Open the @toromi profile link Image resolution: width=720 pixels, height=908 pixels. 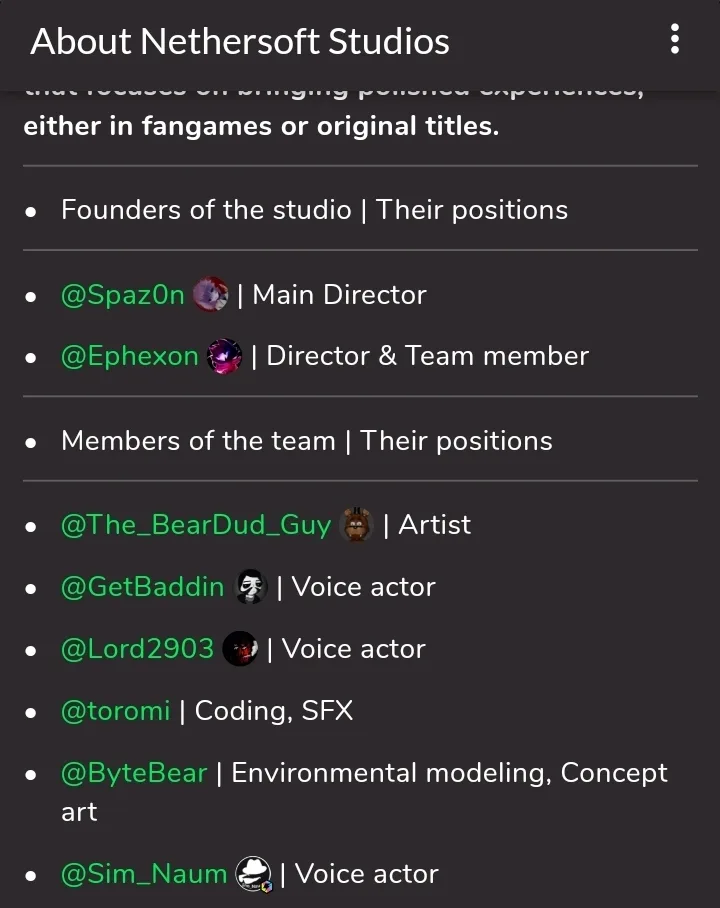pos(116,711)
